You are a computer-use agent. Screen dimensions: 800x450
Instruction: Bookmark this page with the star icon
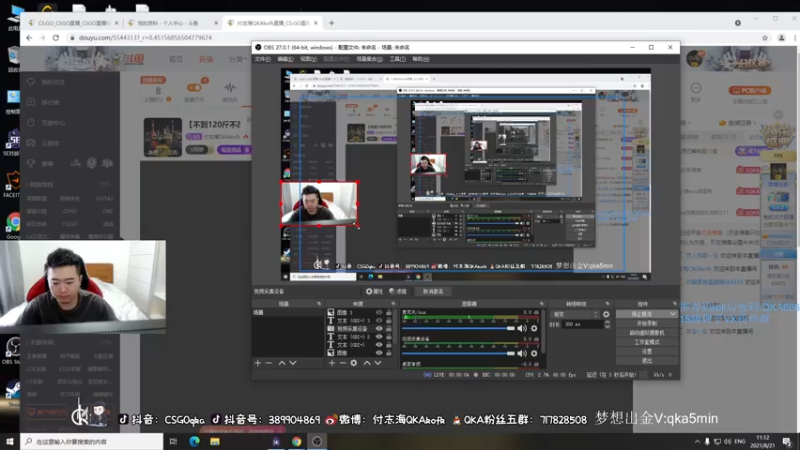764,38
